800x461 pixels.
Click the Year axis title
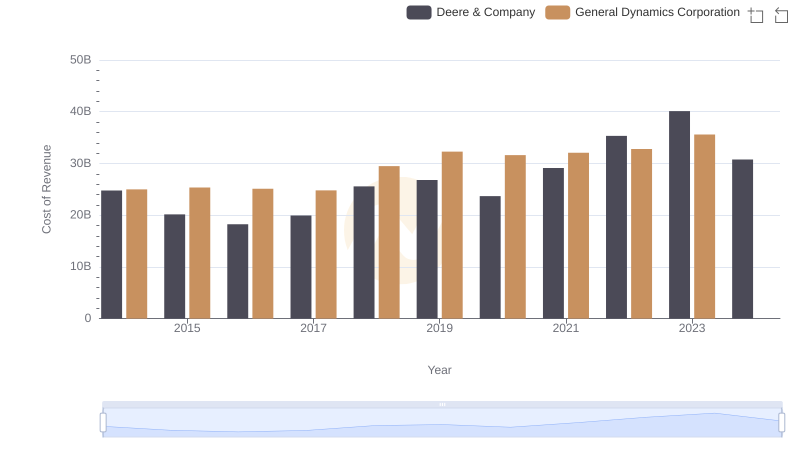[x=439, y=370]
